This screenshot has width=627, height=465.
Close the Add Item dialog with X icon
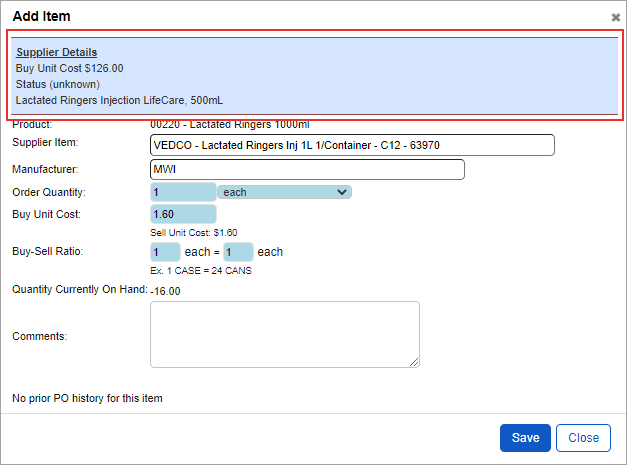[615, 17]
